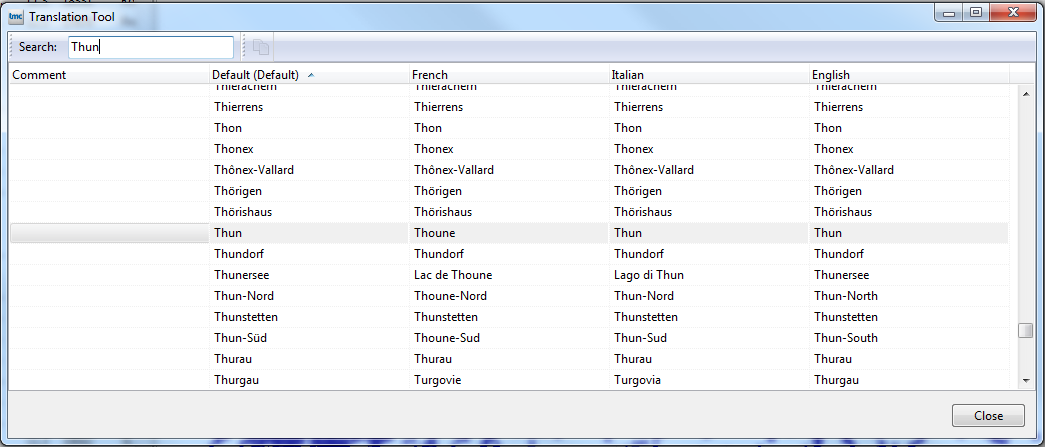
Task: Click the scrollbar down arrow
Action: 1025,381
